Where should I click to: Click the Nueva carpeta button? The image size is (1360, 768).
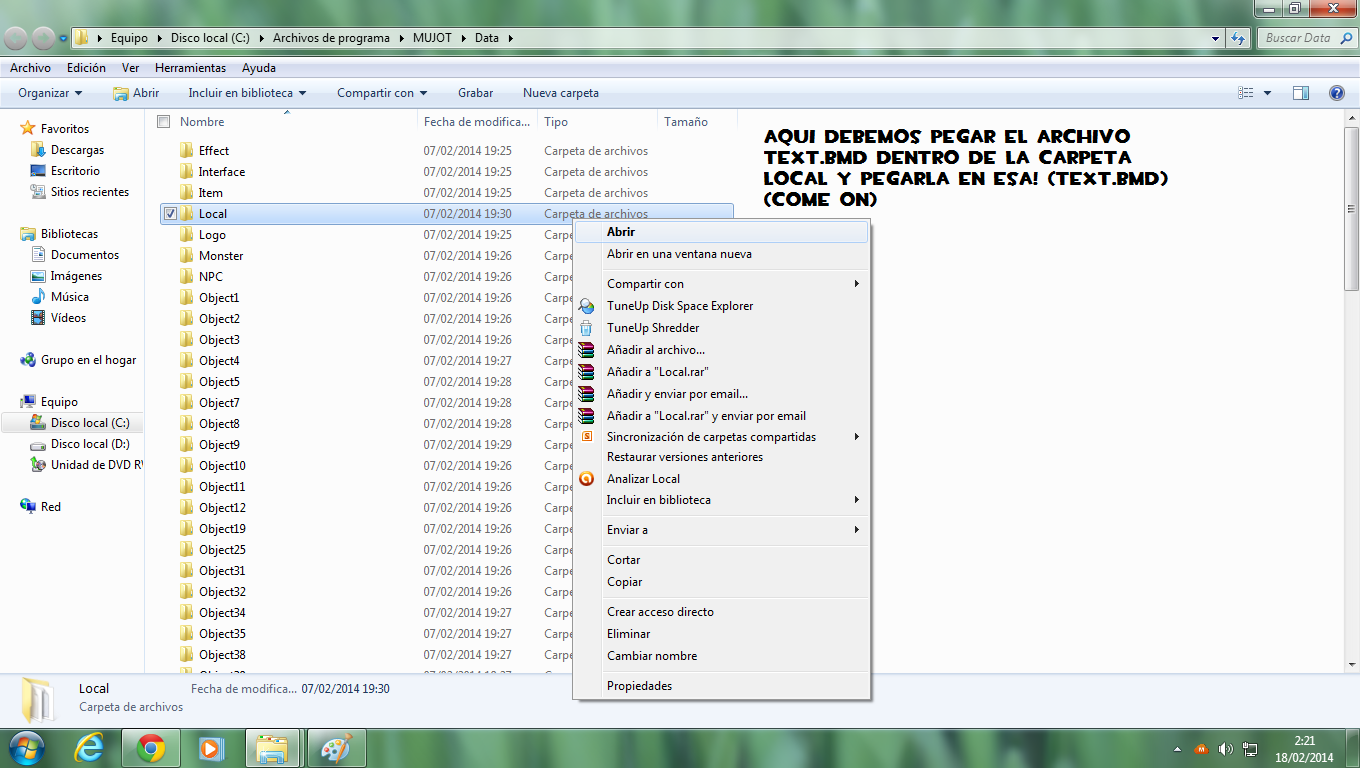pyautogui.click(x=560, y=93)
